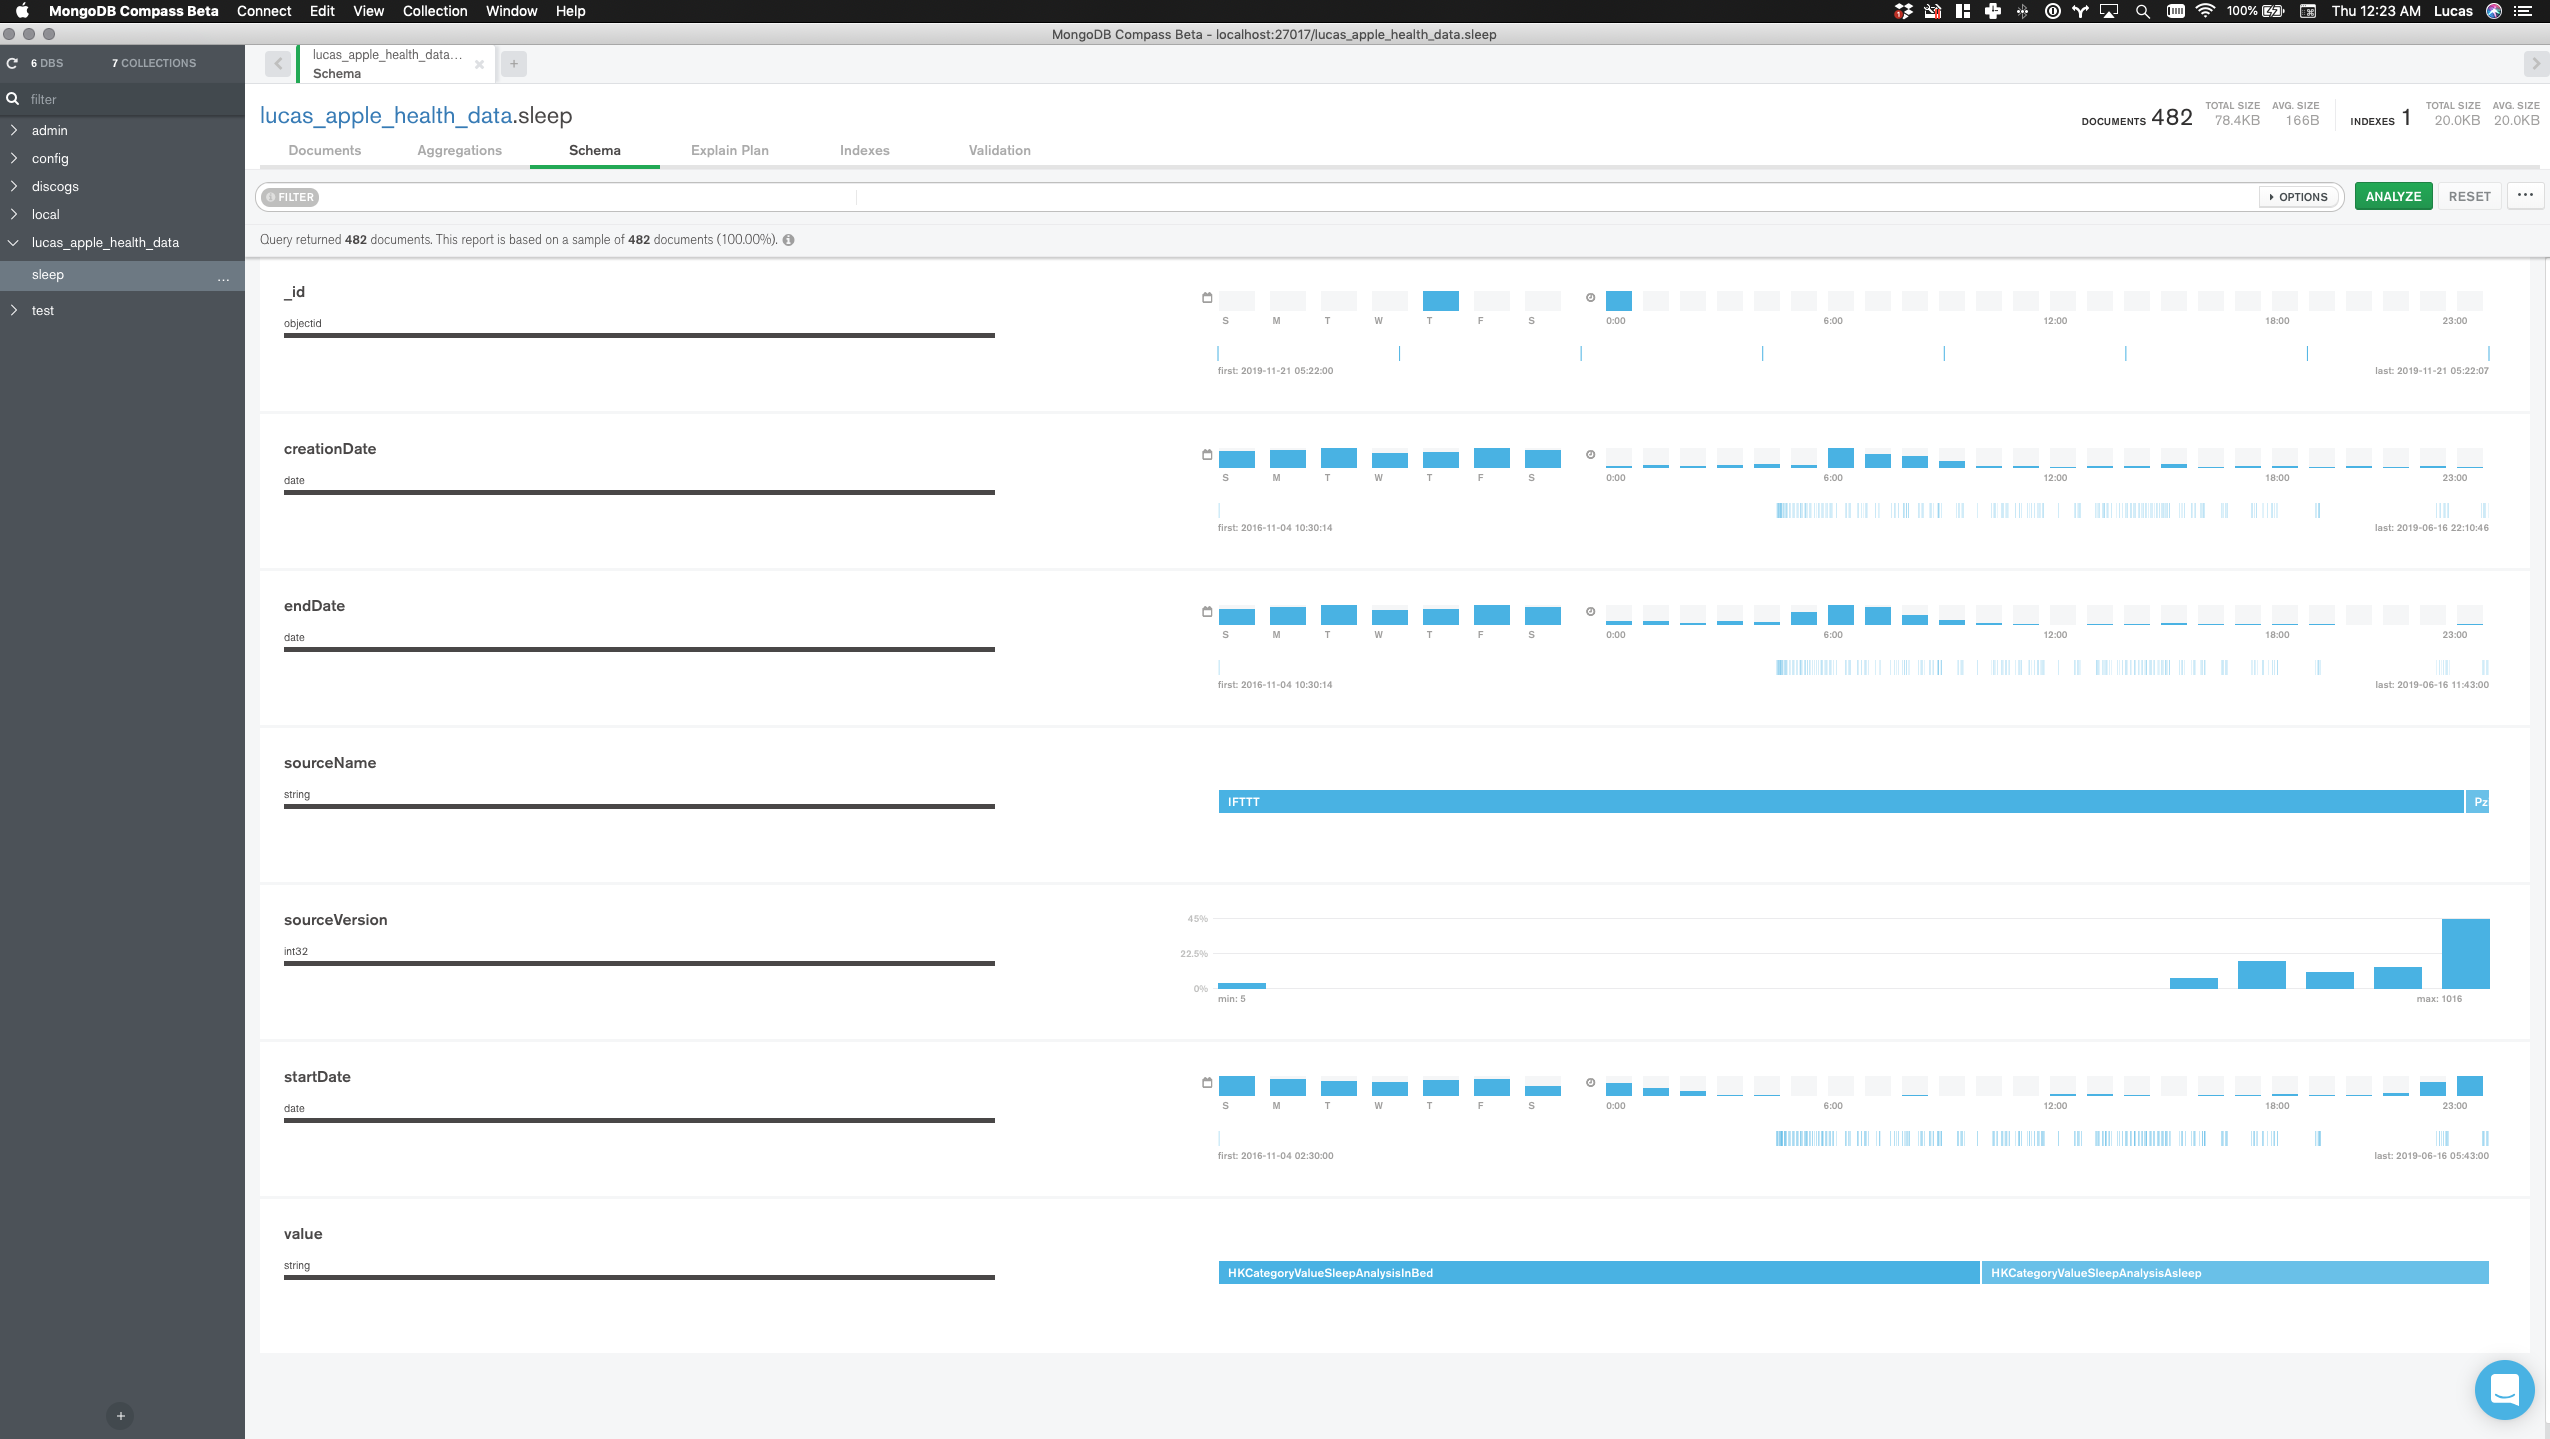Viewport: 2550px width, 1439px height.
Task: Click the sample info icon after 100.00%
Action: pos(789,240)
